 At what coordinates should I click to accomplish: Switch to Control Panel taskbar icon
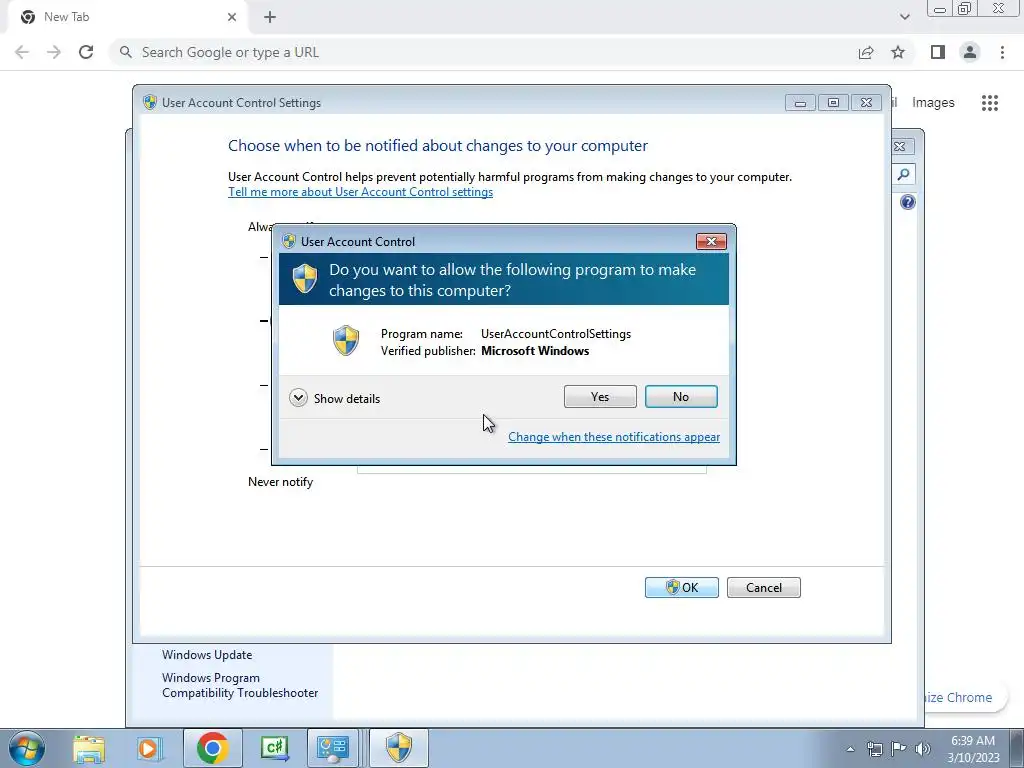pos(333,748)
